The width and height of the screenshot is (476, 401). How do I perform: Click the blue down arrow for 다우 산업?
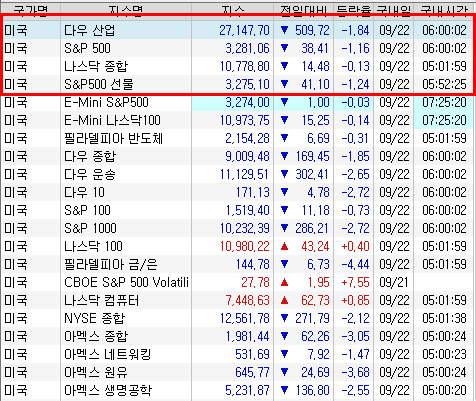point(284,30)
